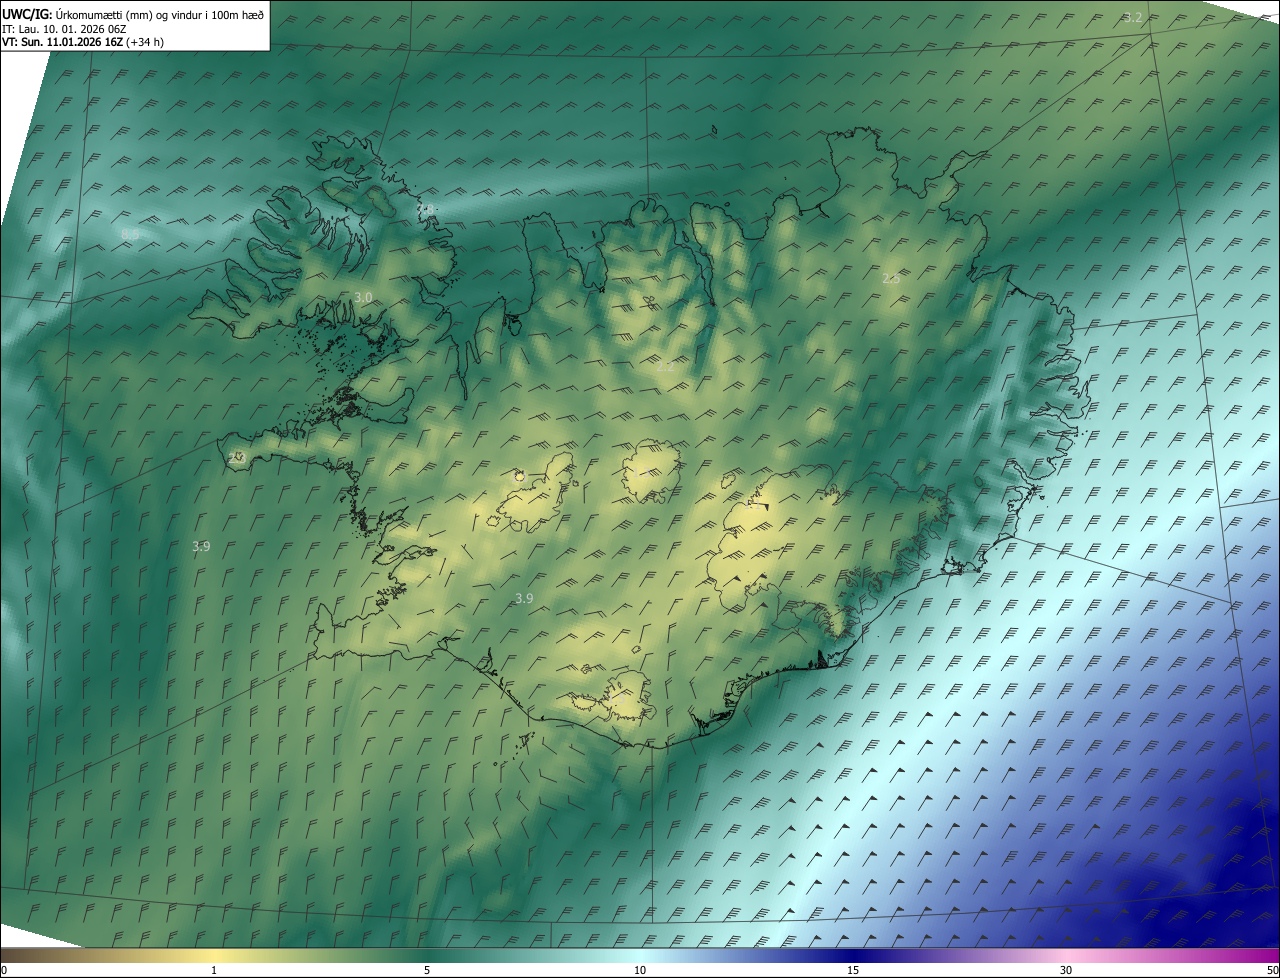The image size is (1280, 978).
Task: Click the '3.9' label over the sea west of Iceland
Action: 201,546
